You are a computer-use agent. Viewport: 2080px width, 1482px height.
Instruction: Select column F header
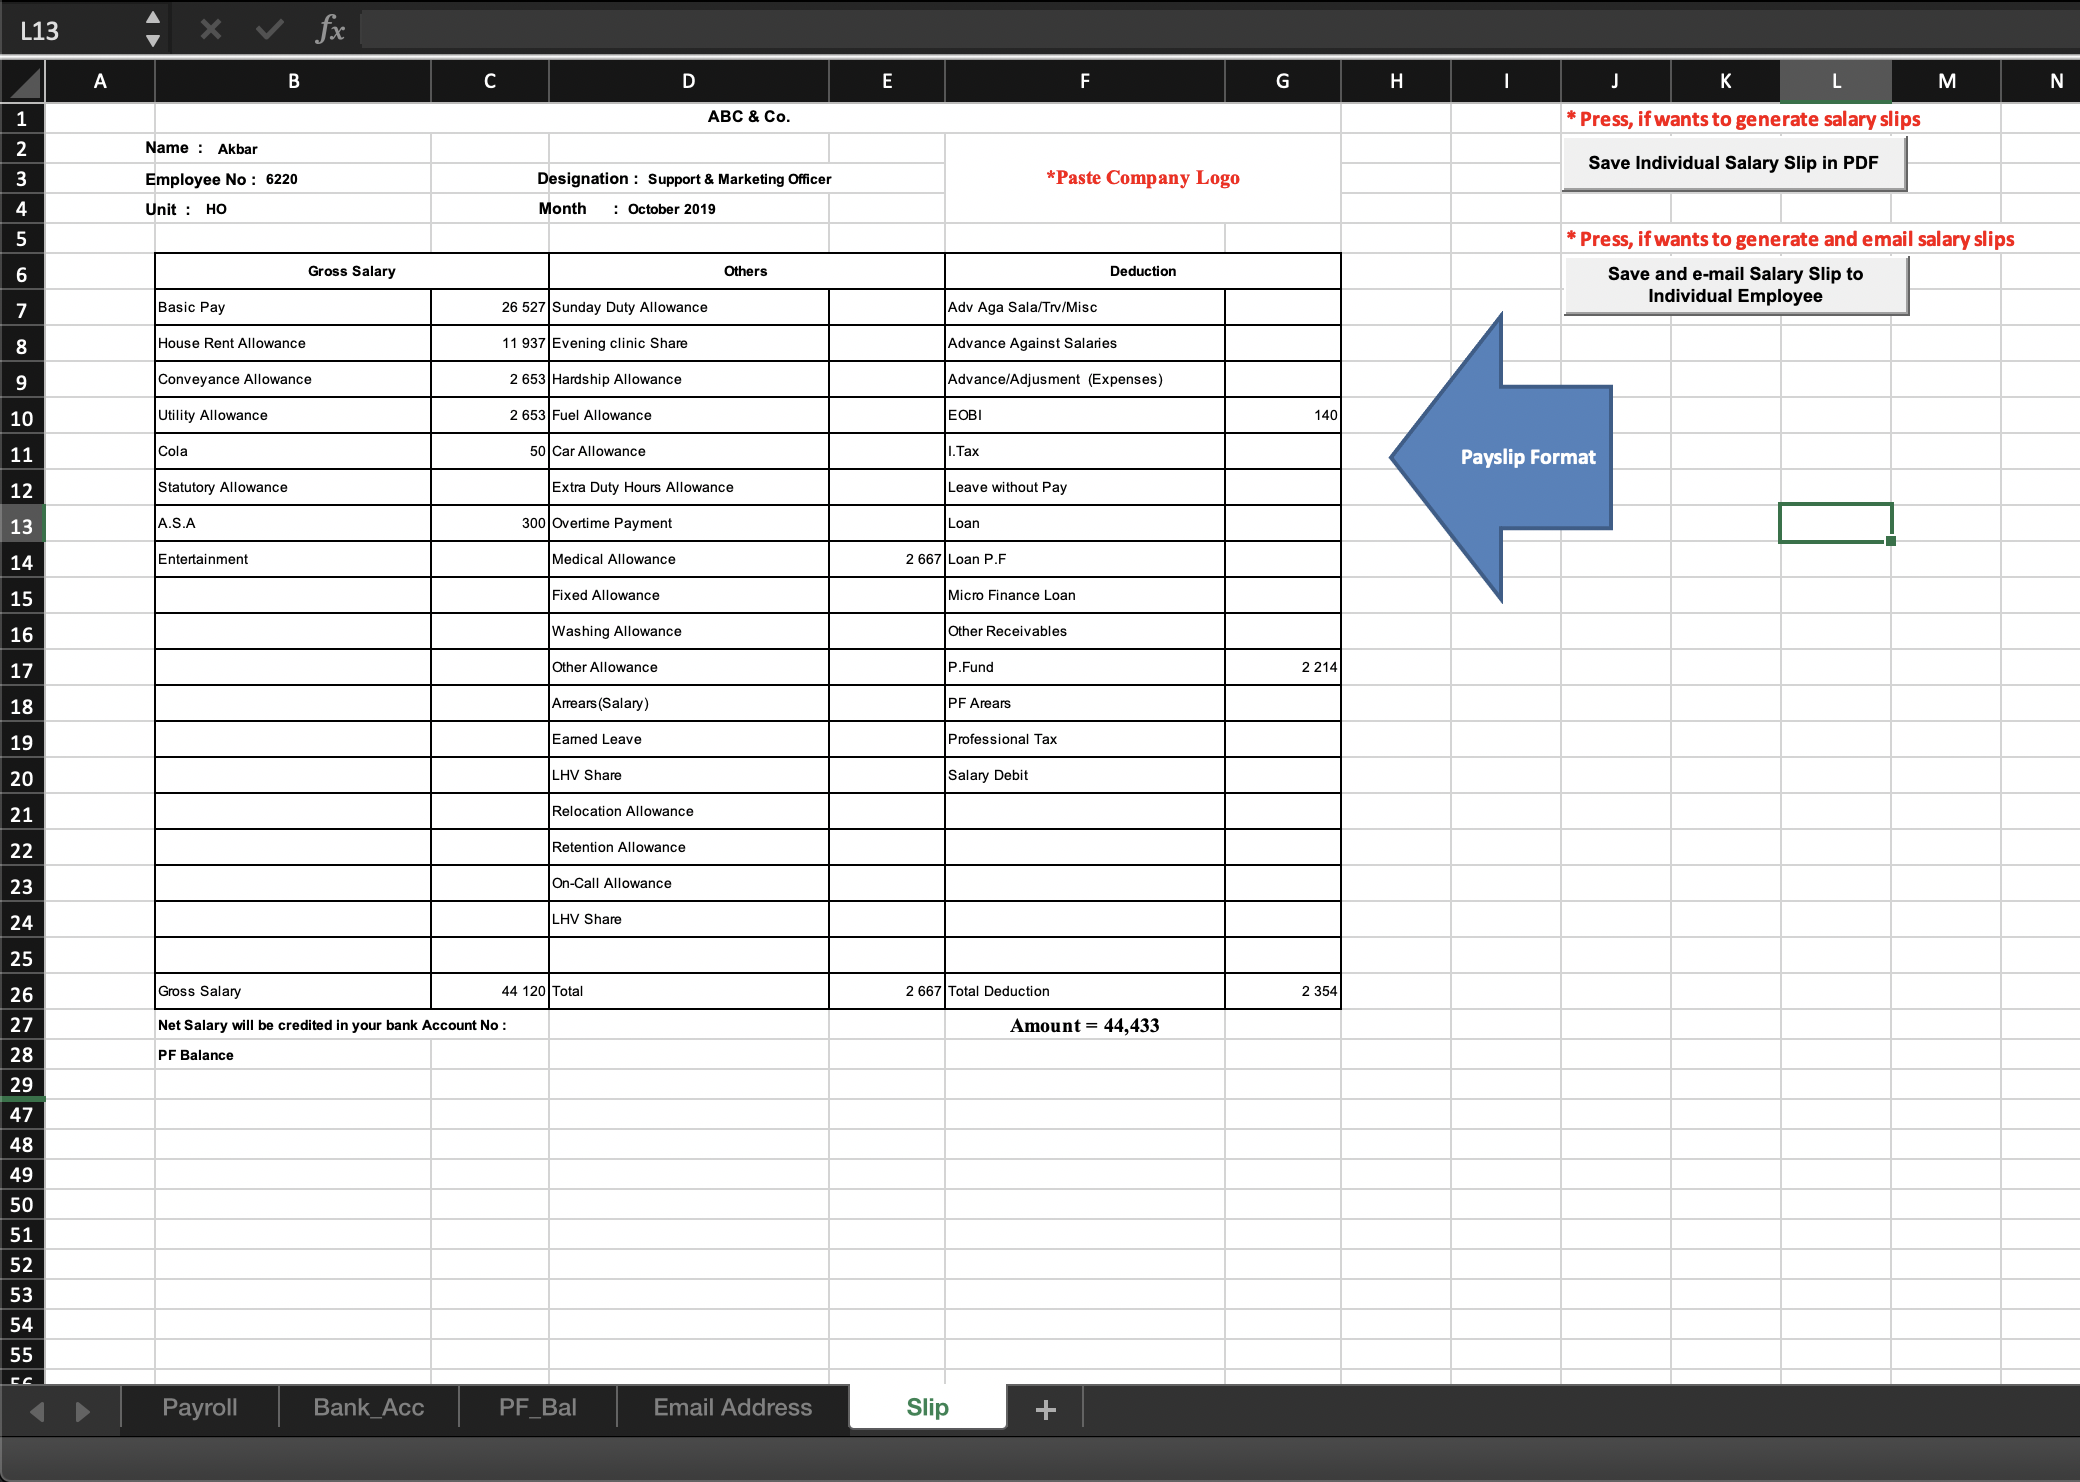point(1085,81)
